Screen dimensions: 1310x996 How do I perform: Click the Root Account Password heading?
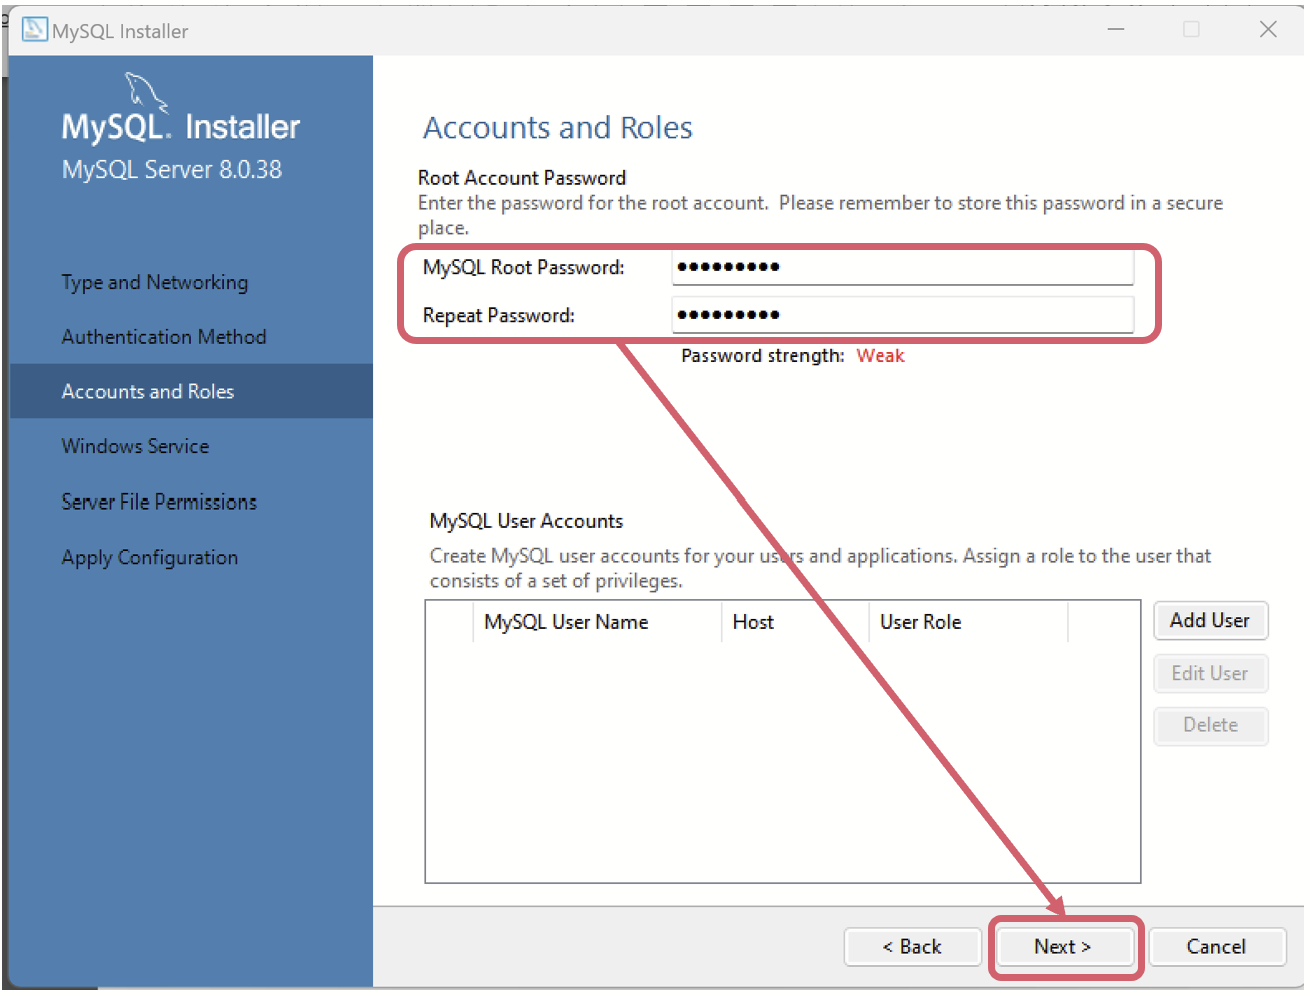[x=522, y=178]
